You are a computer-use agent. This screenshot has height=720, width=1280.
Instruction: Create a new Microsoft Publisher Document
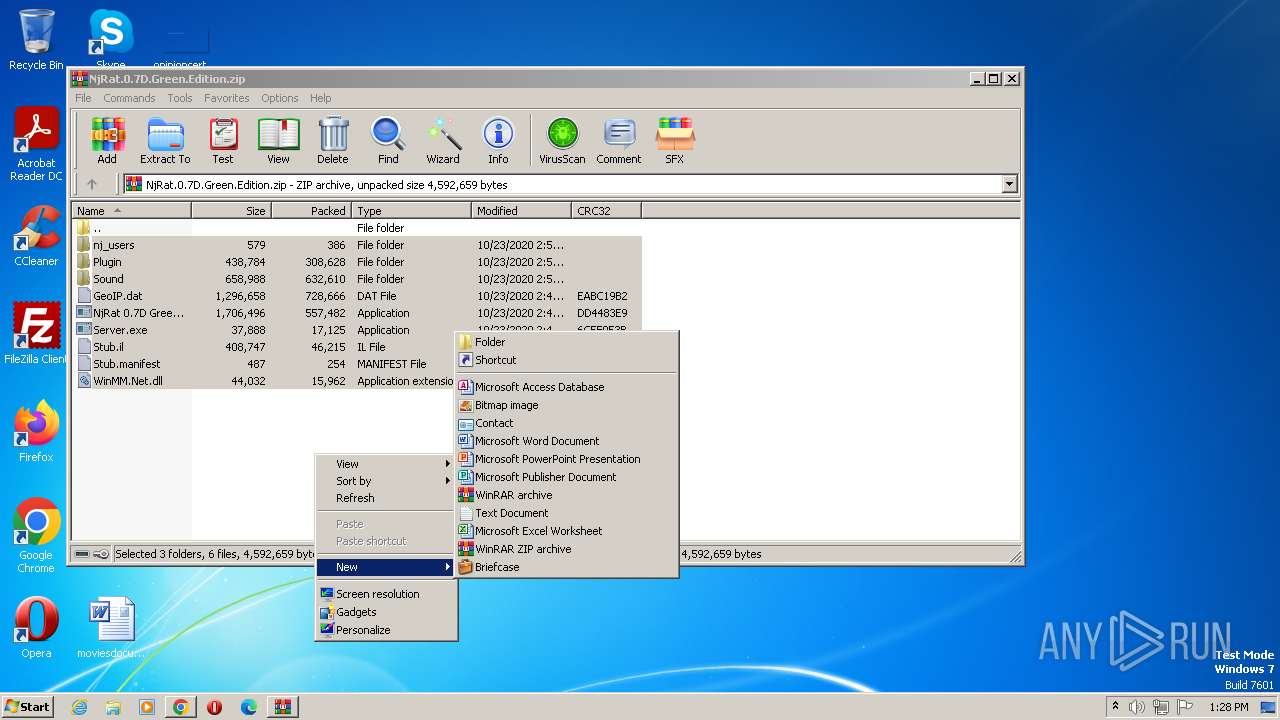[x=567, y=477]
